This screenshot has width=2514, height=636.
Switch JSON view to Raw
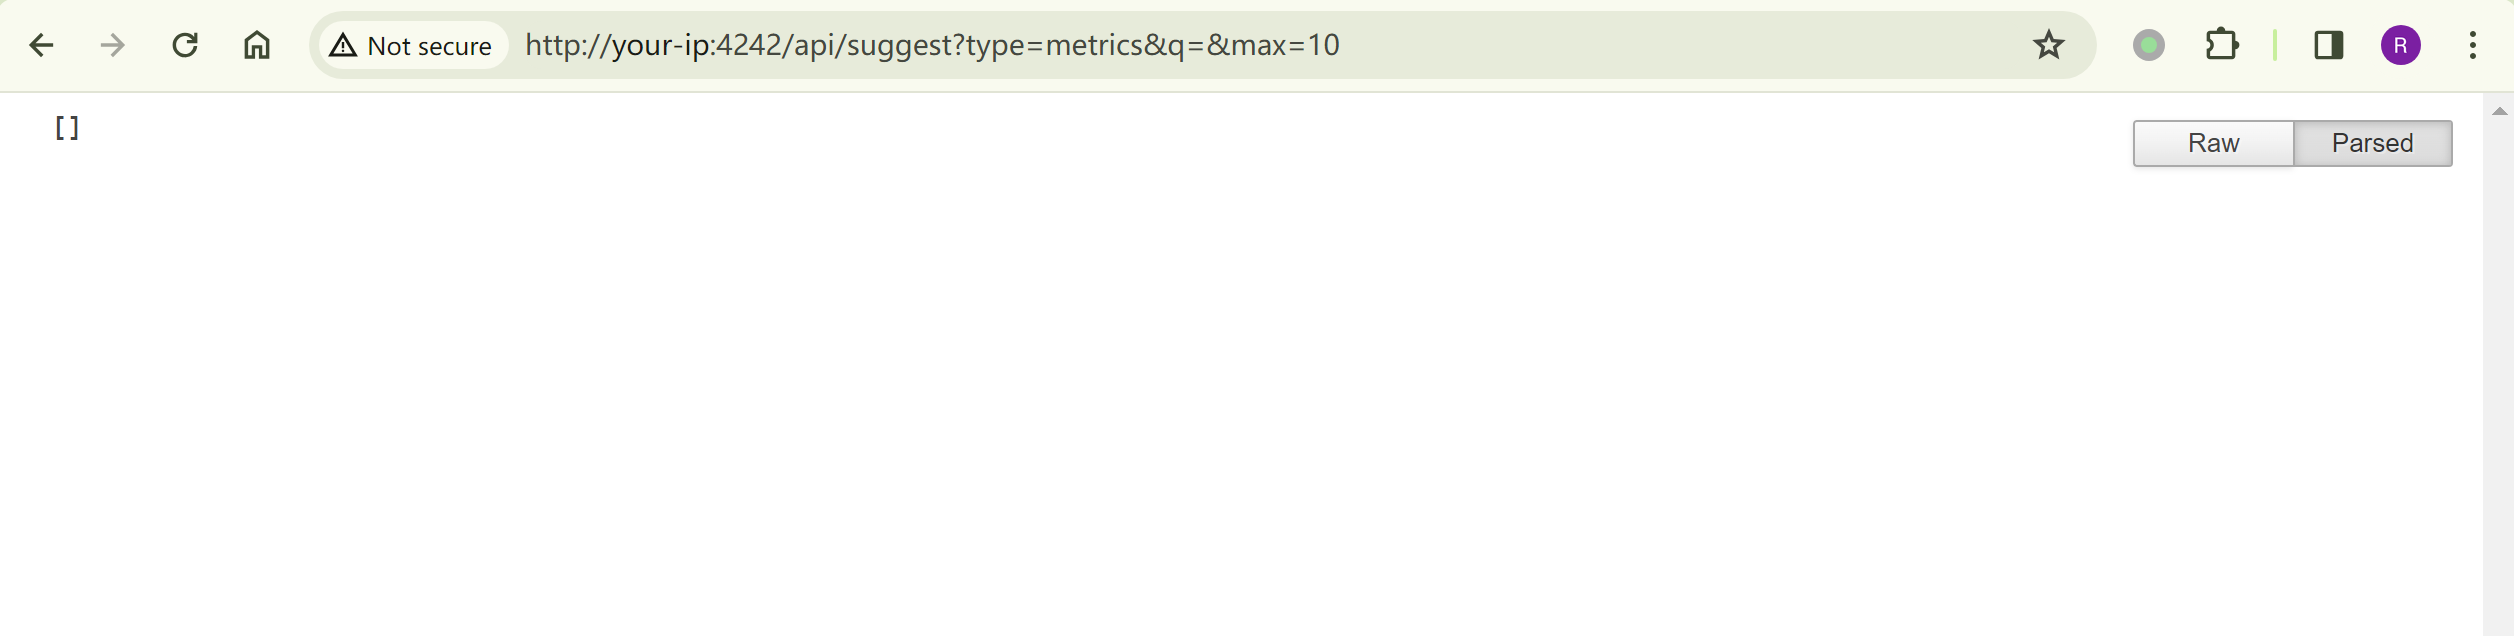pyautogui.click(x=2213, y=143)
